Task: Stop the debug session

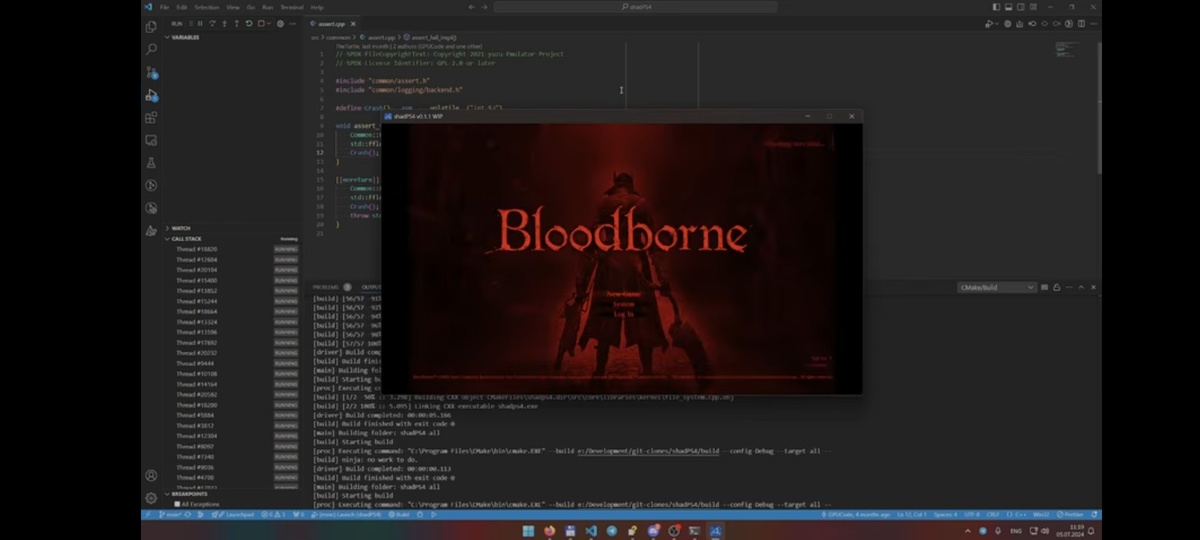Action: 261,24
